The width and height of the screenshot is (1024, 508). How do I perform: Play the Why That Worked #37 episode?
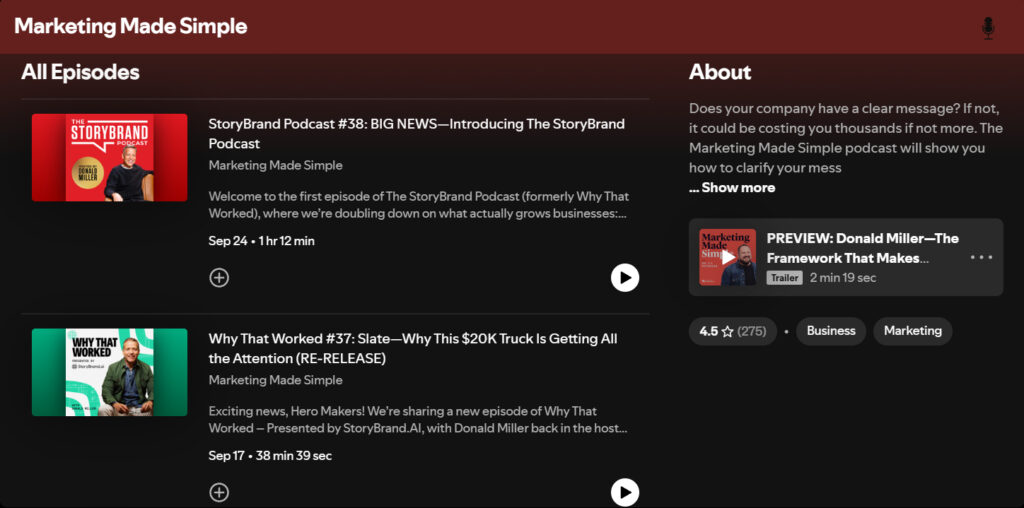(625, 492)
